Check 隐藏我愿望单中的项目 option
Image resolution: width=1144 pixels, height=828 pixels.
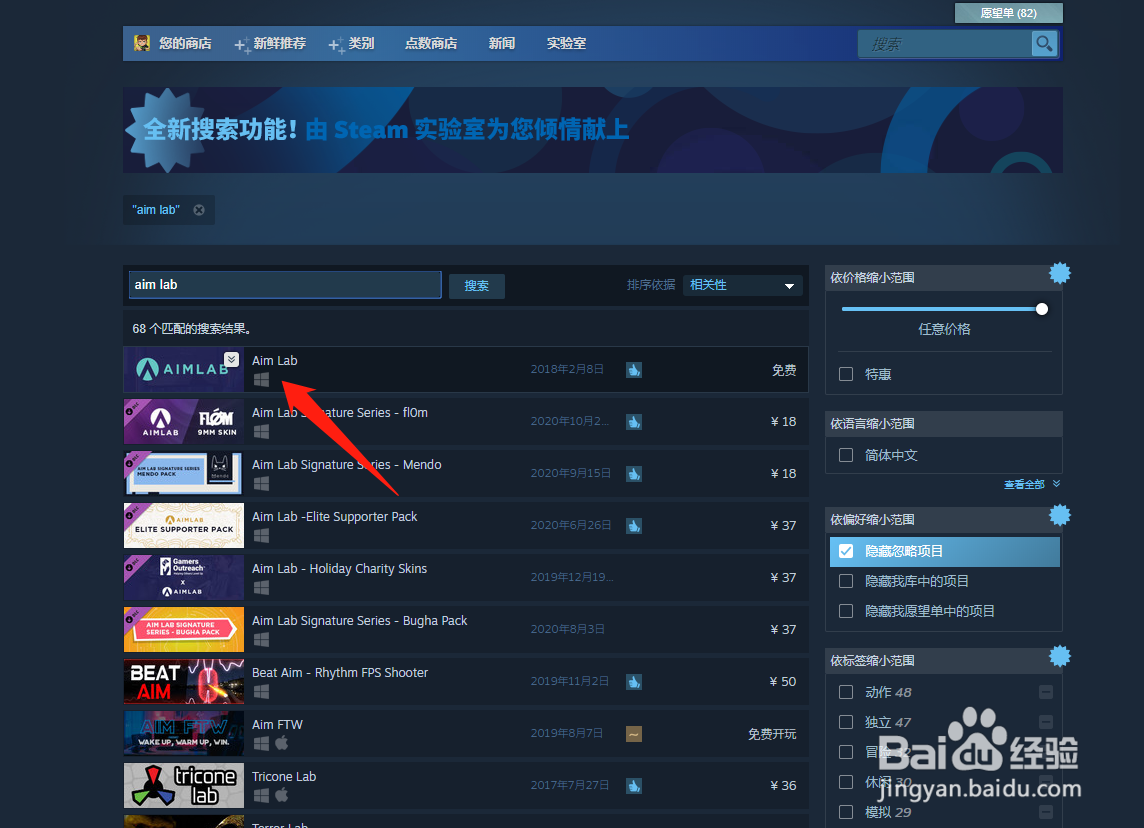coord(846,611)
